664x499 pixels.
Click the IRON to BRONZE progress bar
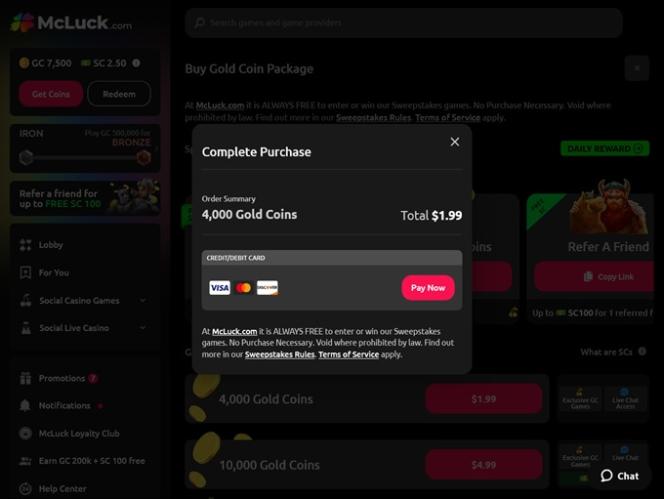(x=85, y=158)
